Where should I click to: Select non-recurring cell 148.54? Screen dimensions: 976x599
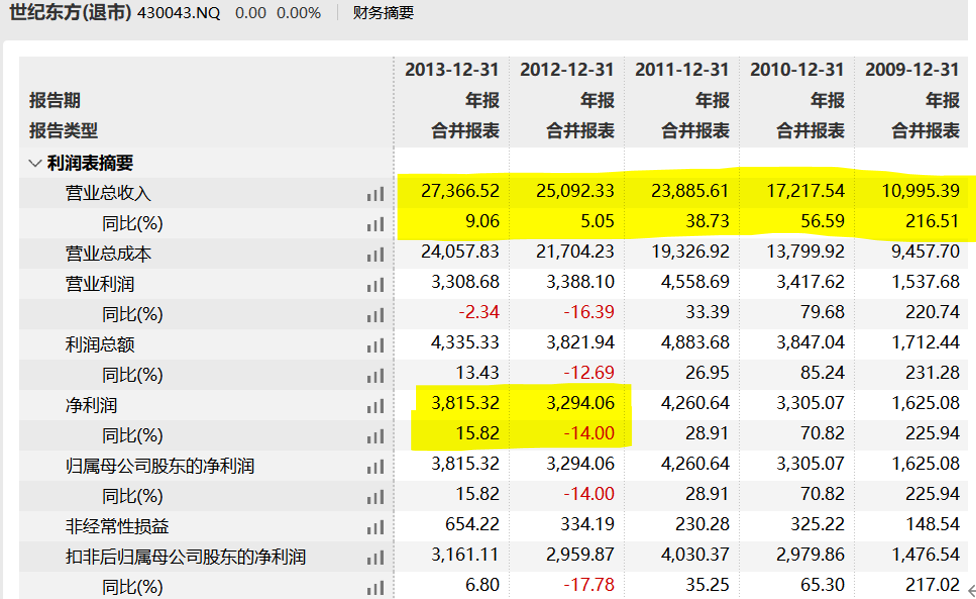click(932, 524)
